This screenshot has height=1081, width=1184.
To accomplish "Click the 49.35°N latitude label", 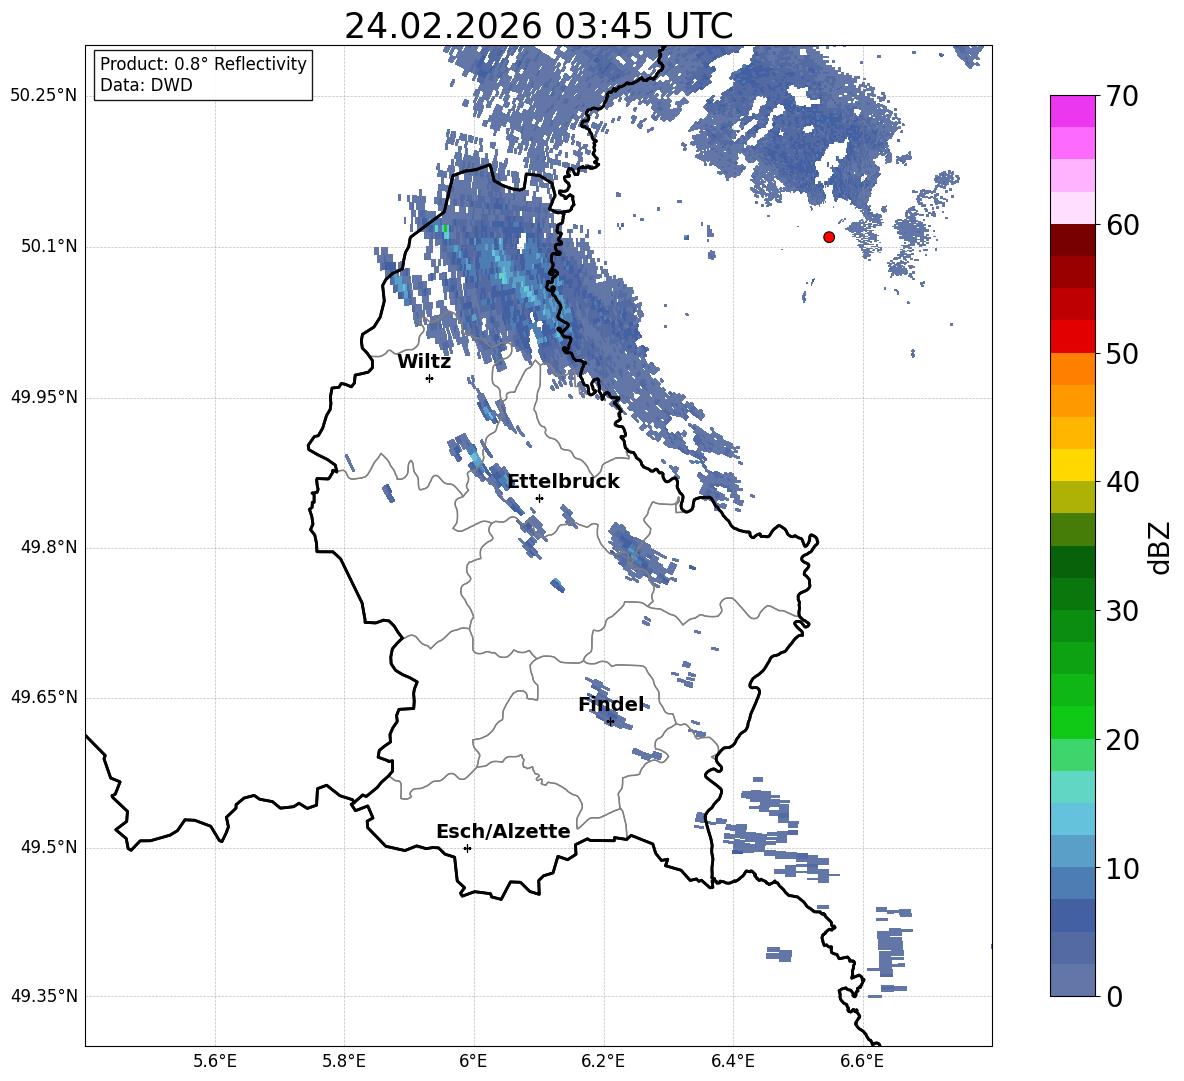I will [x=43, y=996].
